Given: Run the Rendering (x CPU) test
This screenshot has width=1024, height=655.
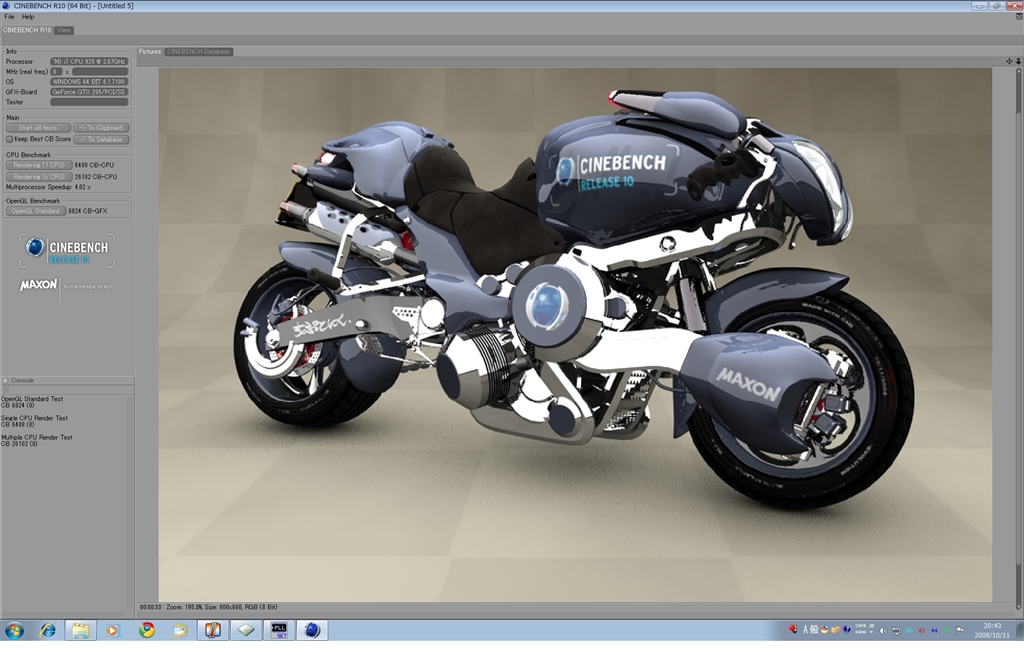Looking at the screenshot, I should click(x=39, y=177).
